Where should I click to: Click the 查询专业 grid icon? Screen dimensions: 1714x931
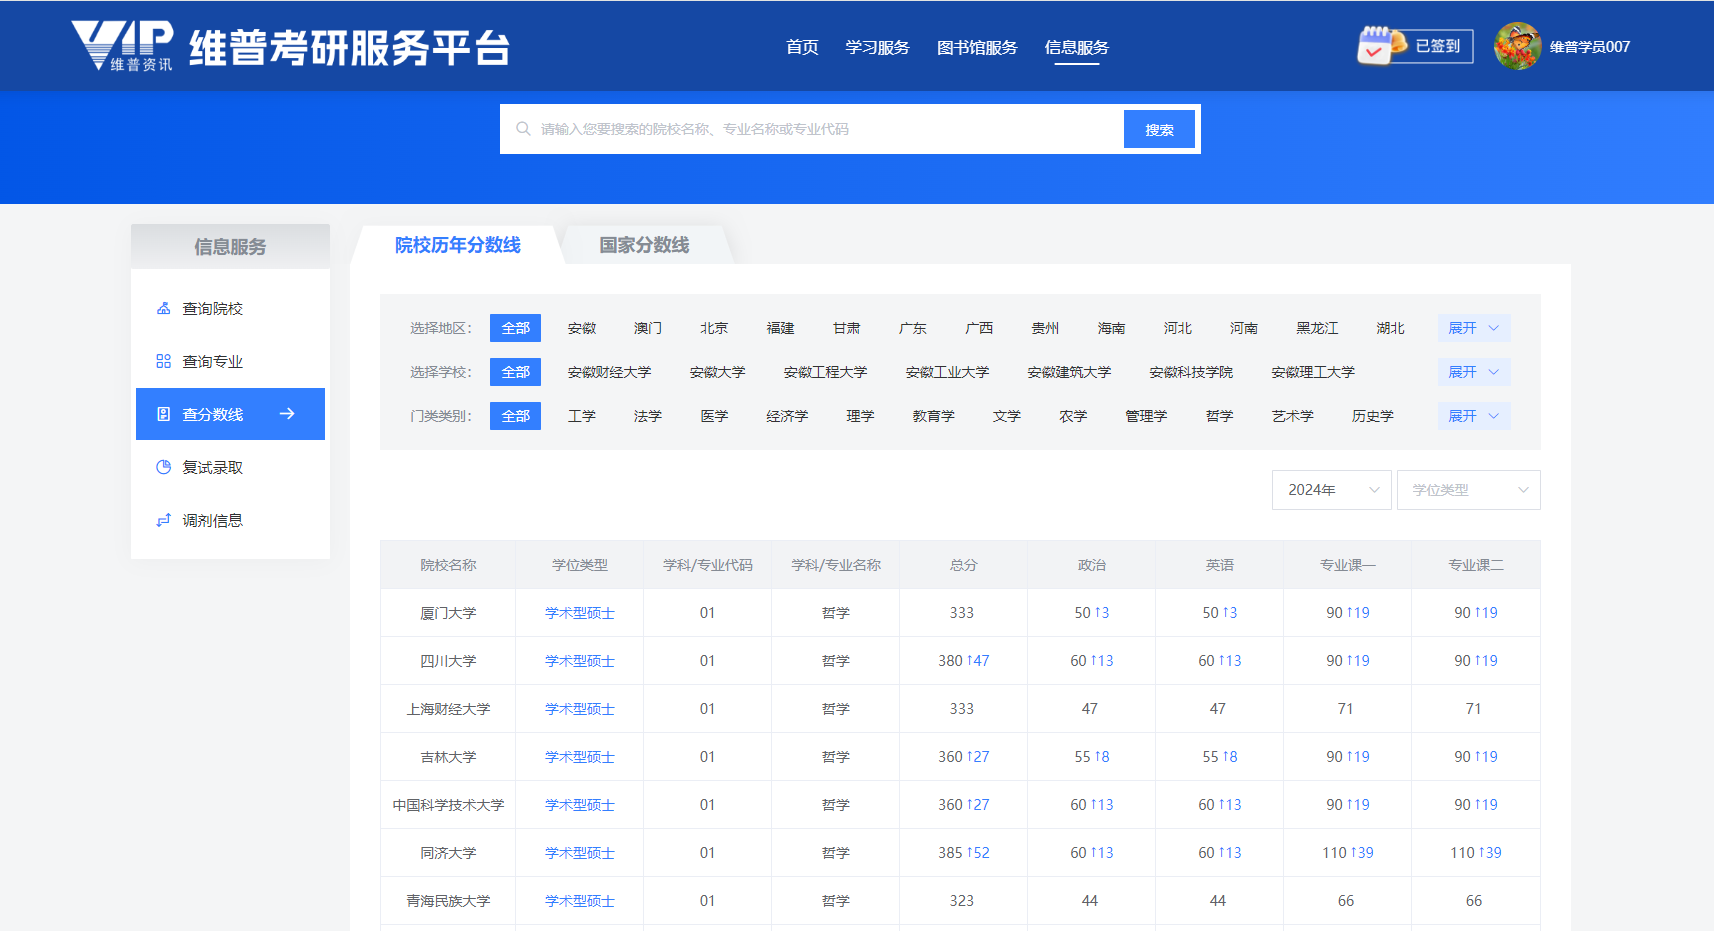163,361
